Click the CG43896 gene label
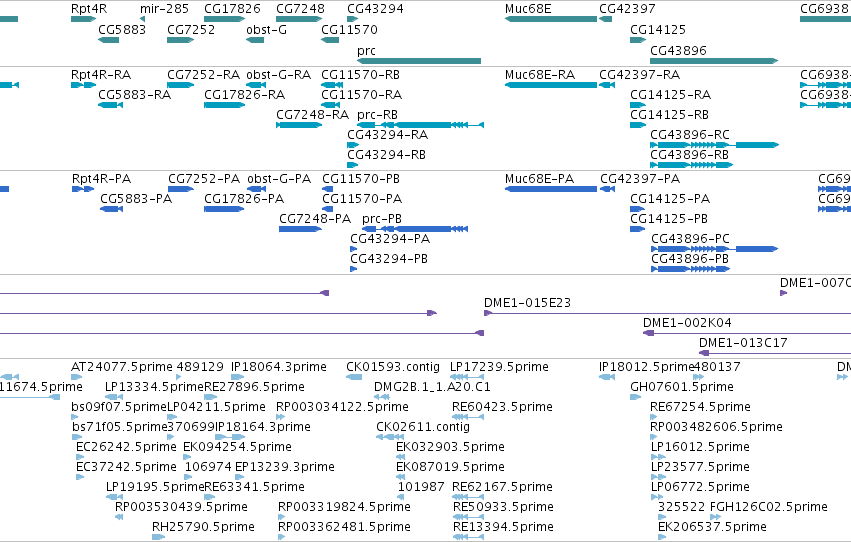Screen dimensions: 851x542 [x=678, y=50]
